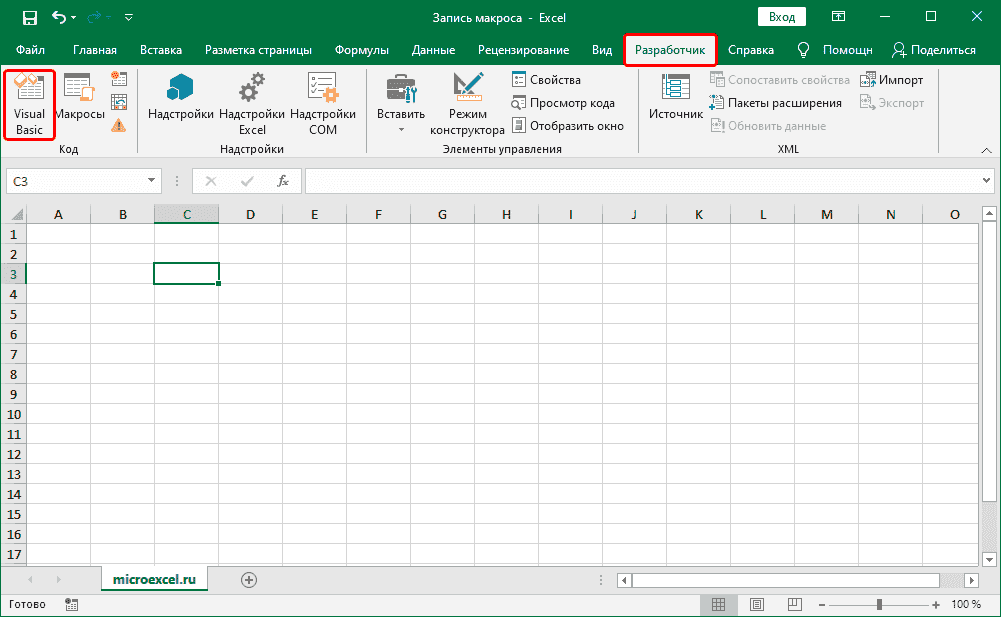The image size is (1001, 617).
Task: Toggle Режим конструктора on
Action: [x=468, y=104]
